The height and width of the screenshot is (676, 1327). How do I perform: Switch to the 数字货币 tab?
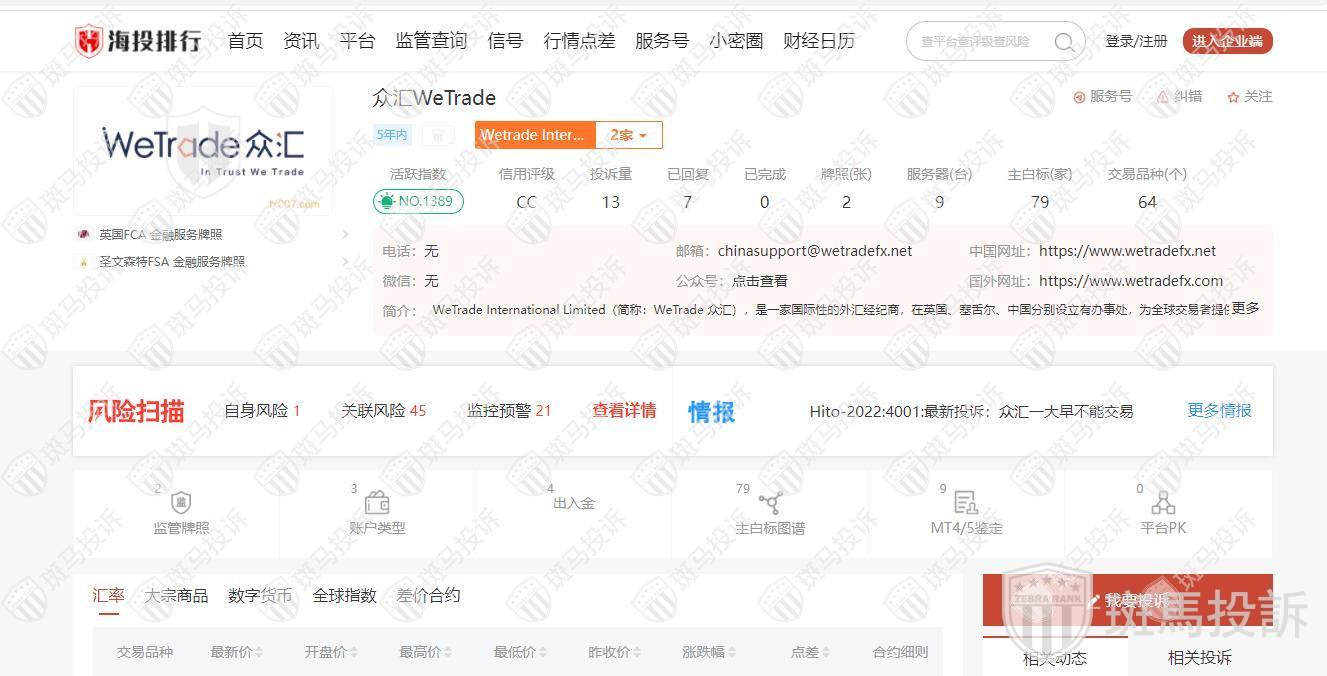pos(260,596)
